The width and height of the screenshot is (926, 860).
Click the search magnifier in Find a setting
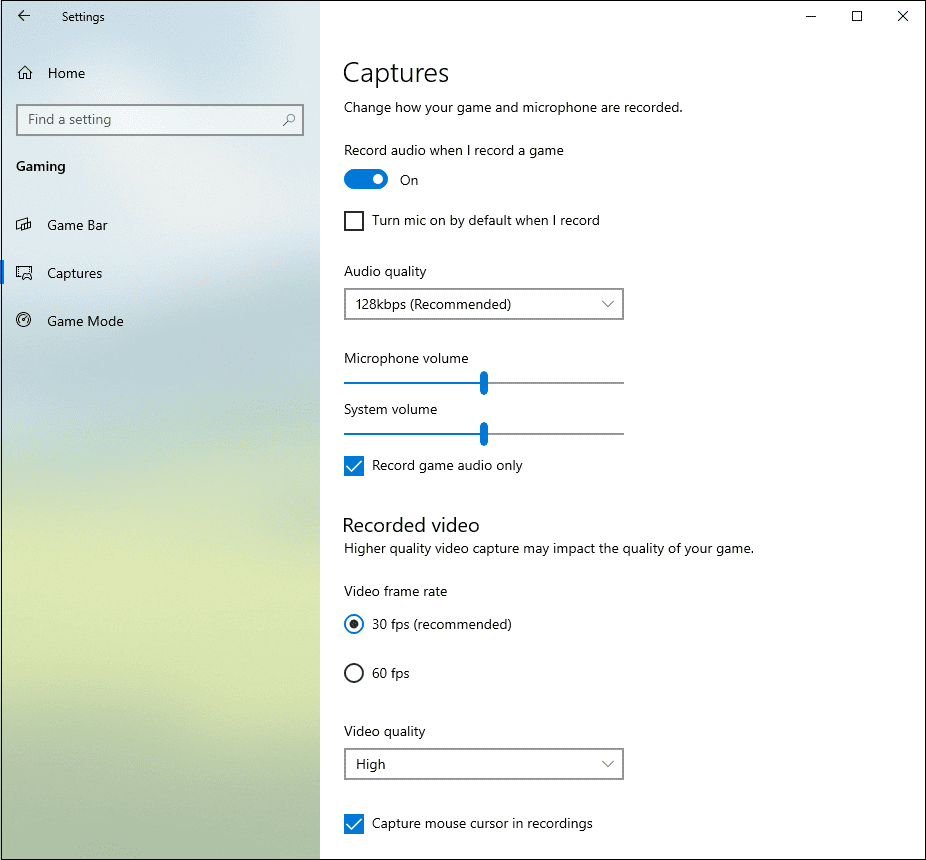(x=289, y=120)
